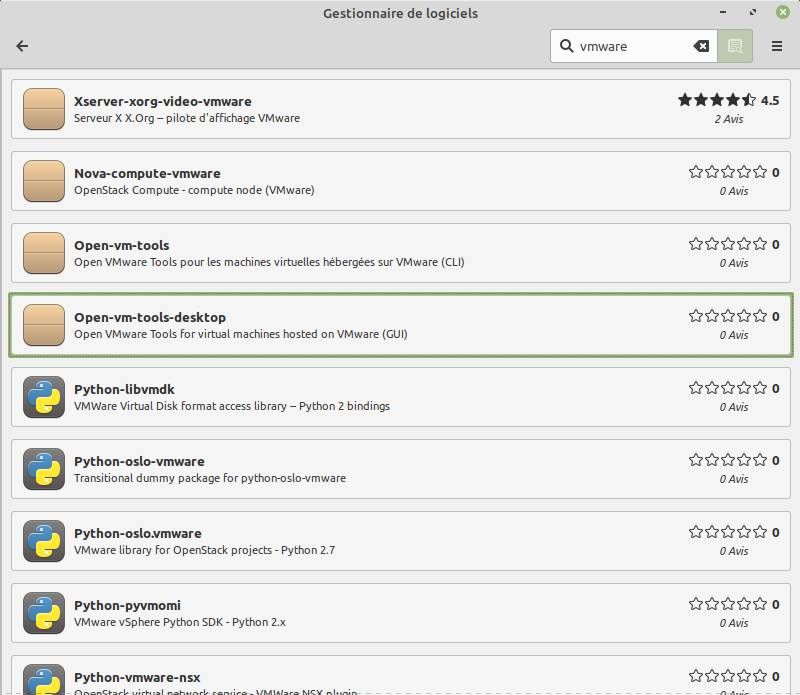
Task: Click the Open-vm-tools-desktop package icon
Action: (x=44, y=325)
